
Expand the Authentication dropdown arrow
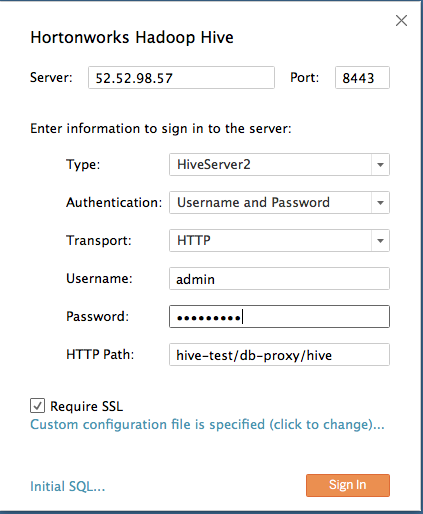coord(380,203)
